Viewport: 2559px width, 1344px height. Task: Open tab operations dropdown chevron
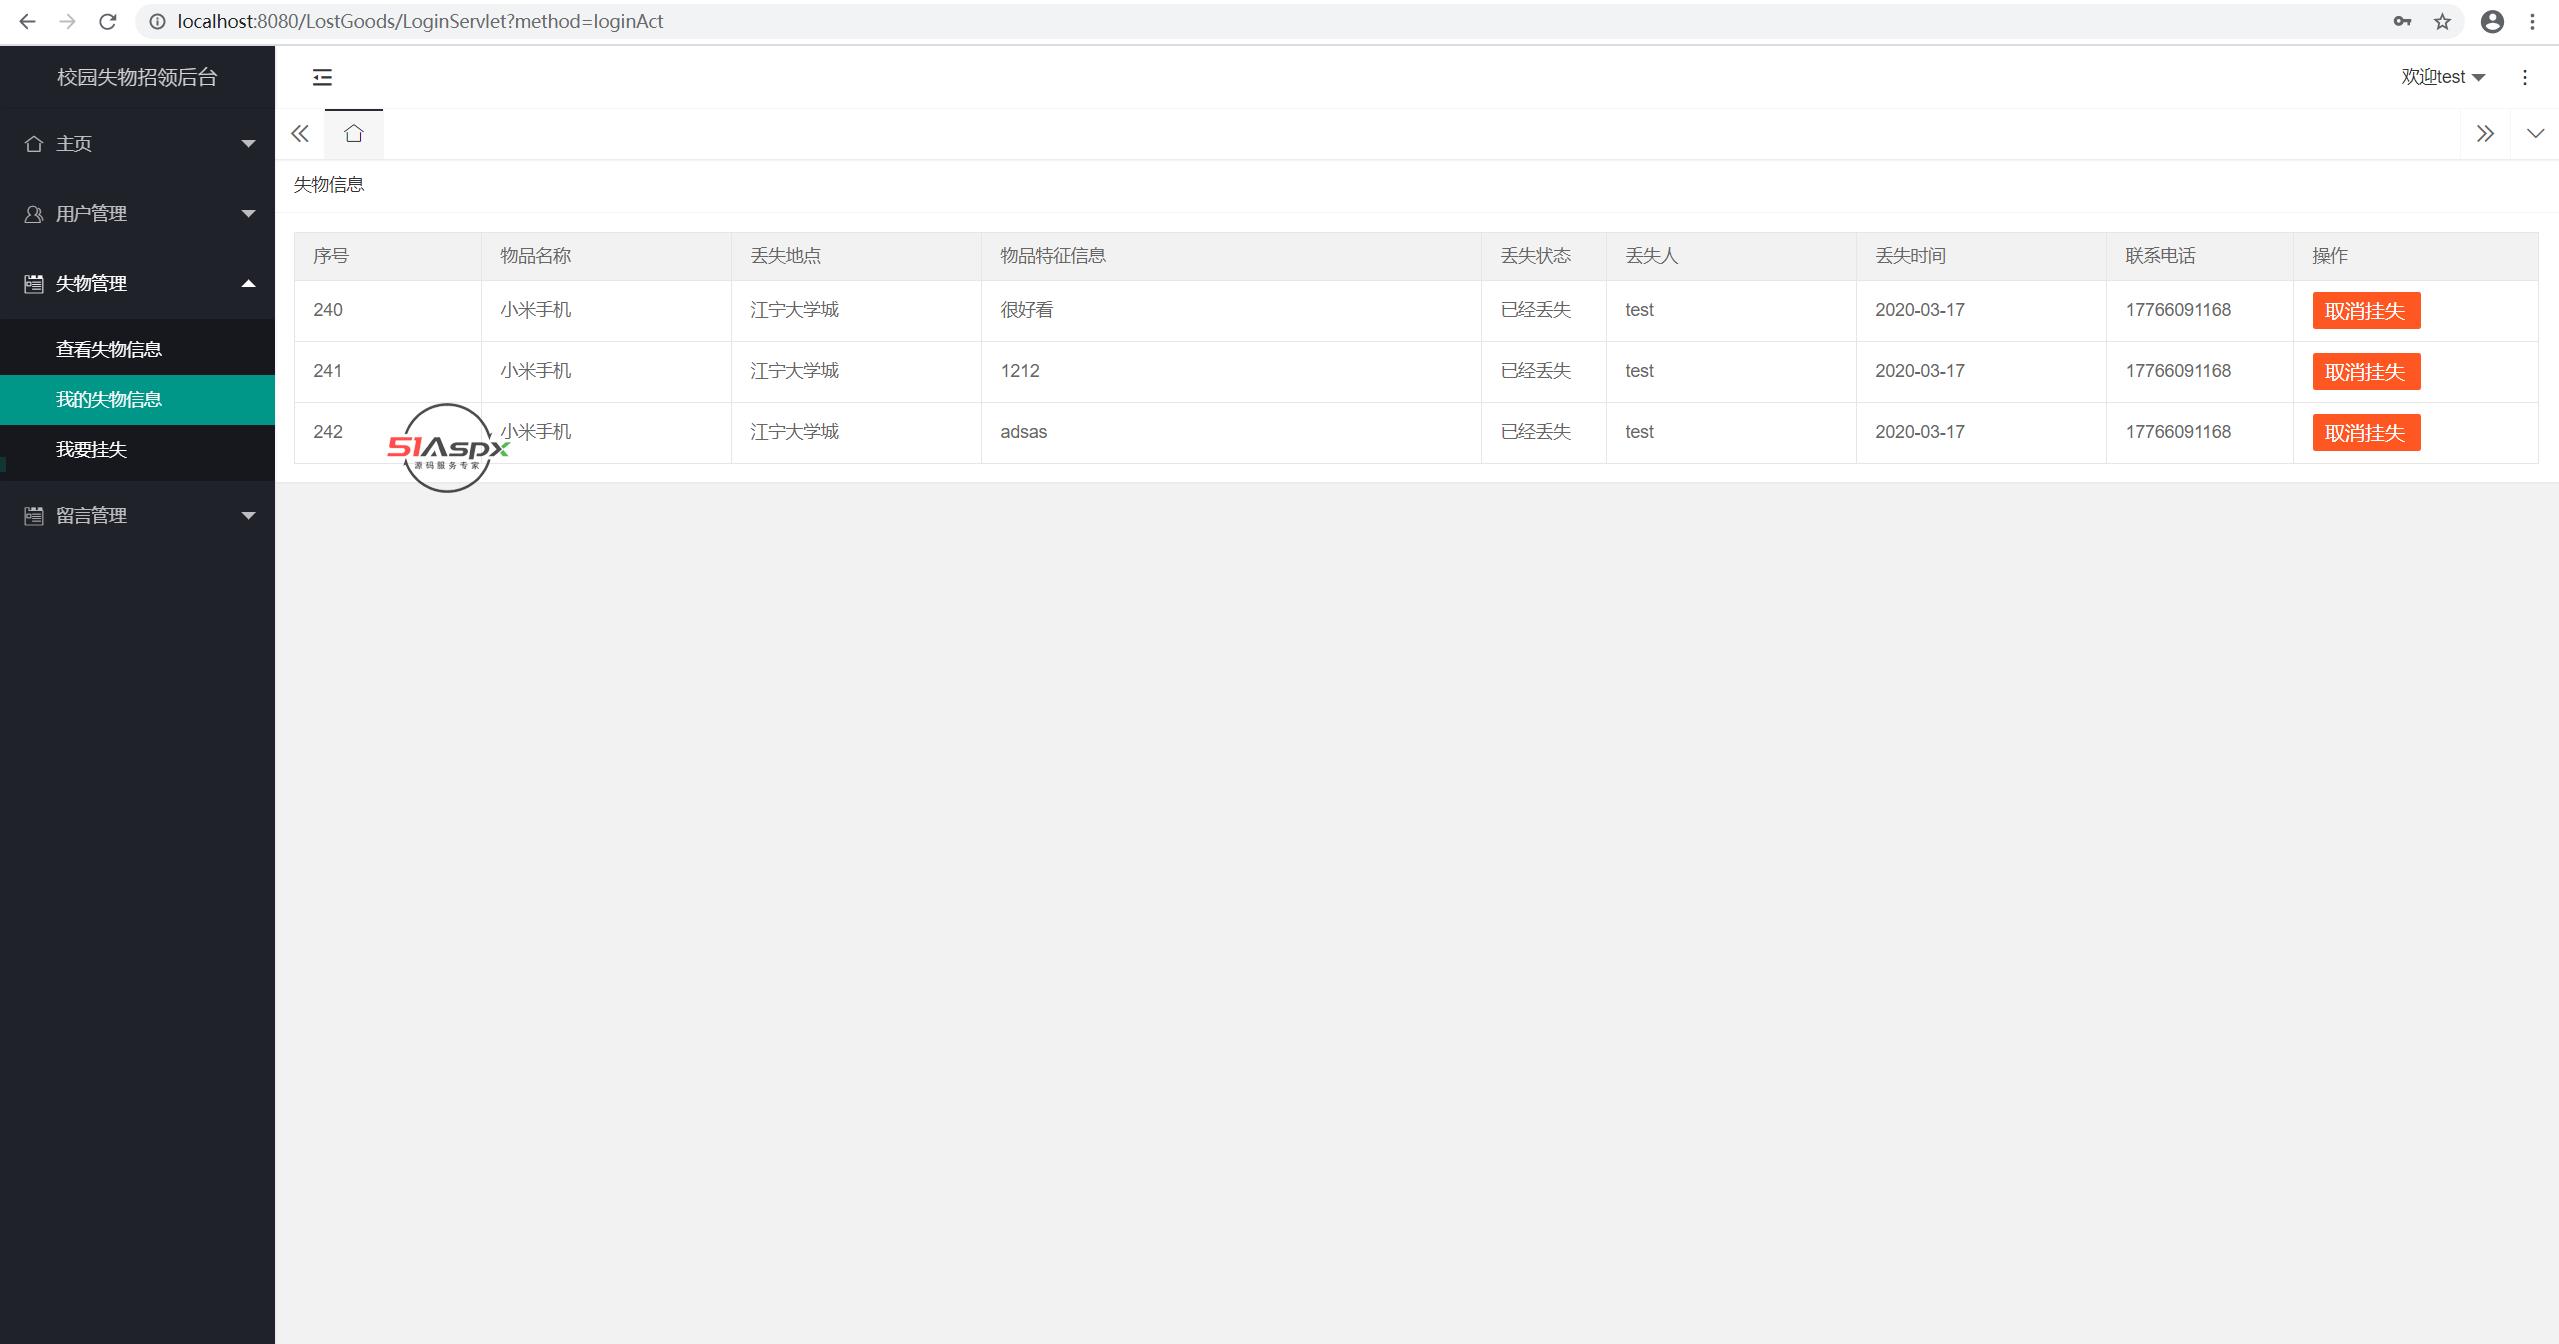[x=2534, y=133]
